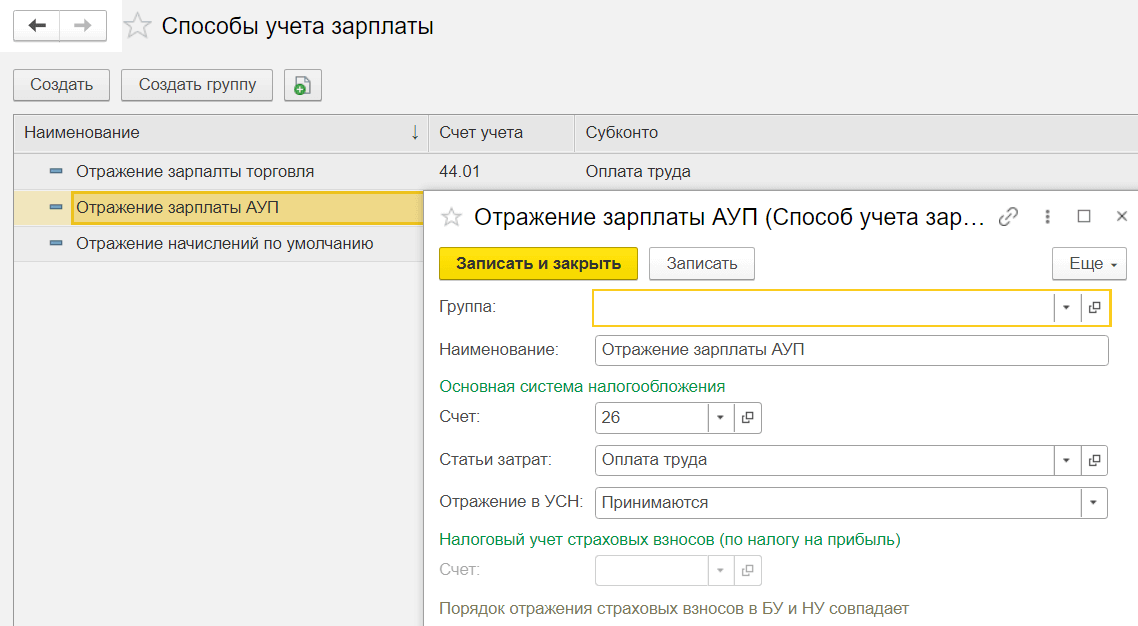
Task: Expand the Отражение в УСН dropdown
Action: (1094, 503)
